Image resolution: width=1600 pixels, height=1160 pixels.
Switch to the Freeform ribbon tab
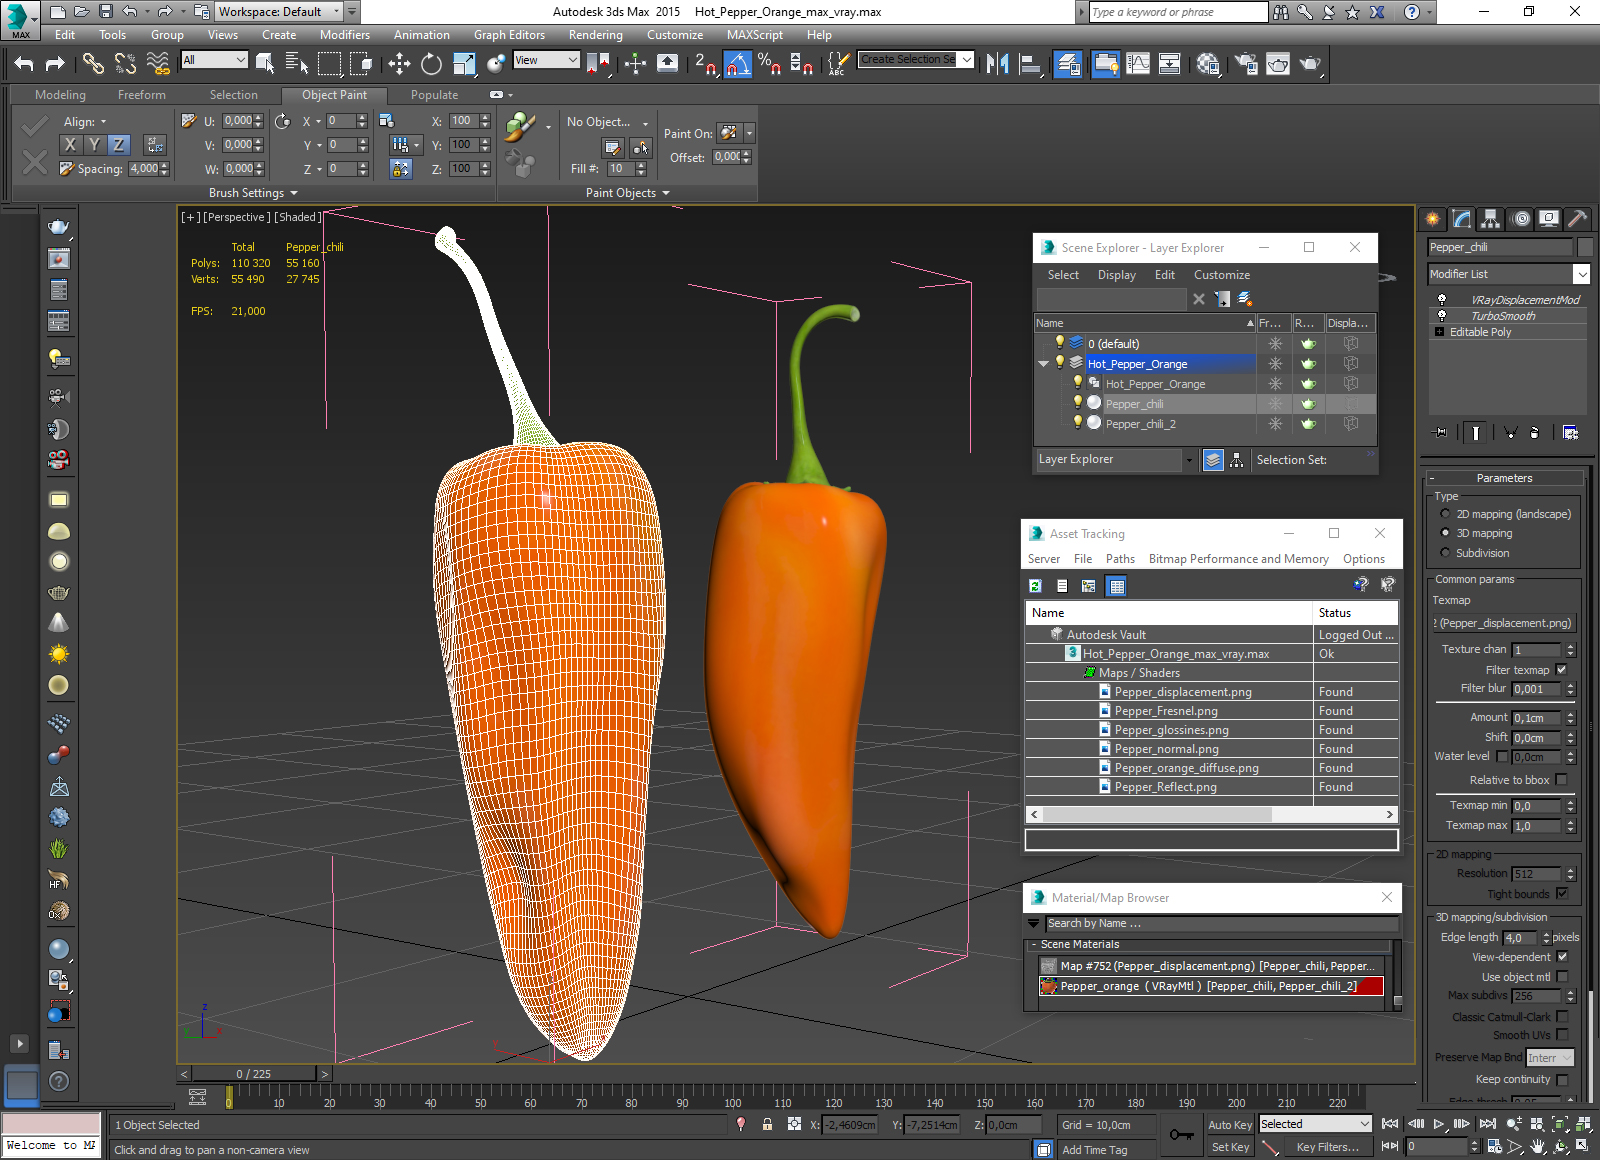point(142,95)
